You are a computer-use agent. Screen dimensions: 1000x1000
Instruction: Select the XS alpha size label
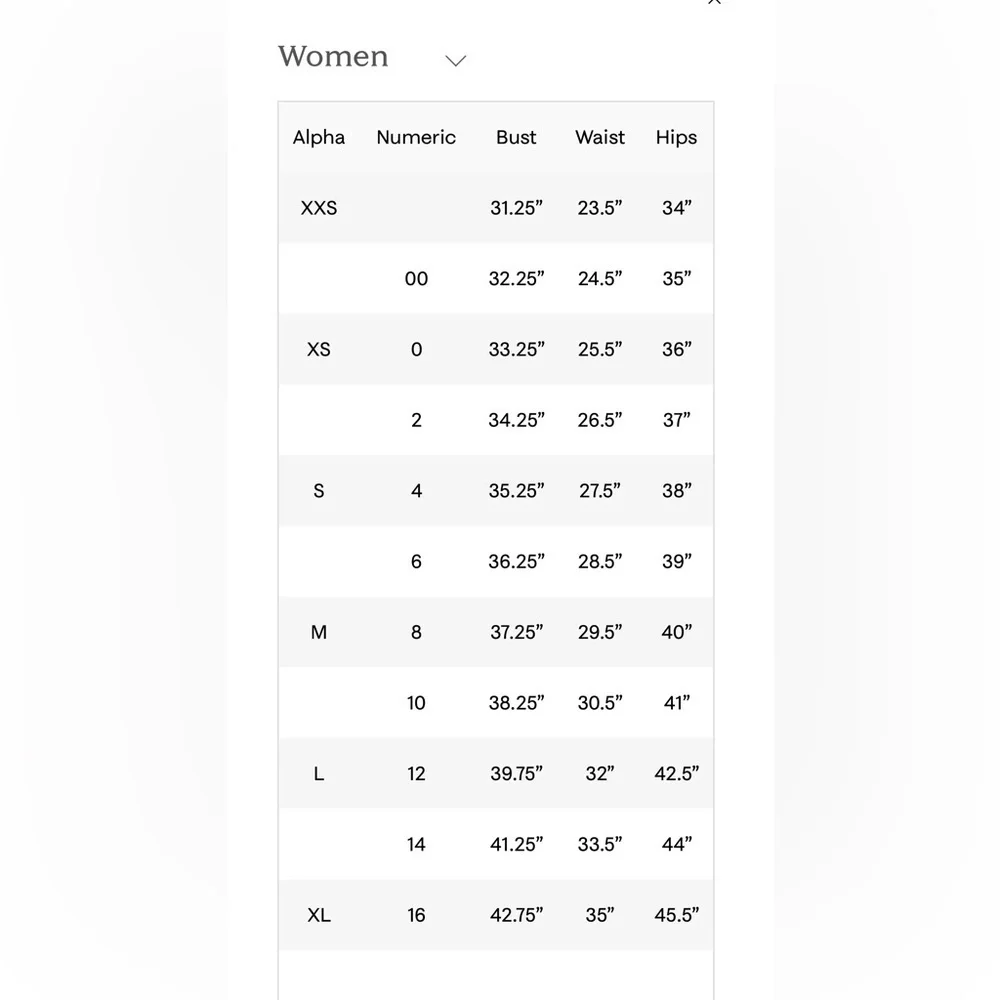tap(318, 349)
